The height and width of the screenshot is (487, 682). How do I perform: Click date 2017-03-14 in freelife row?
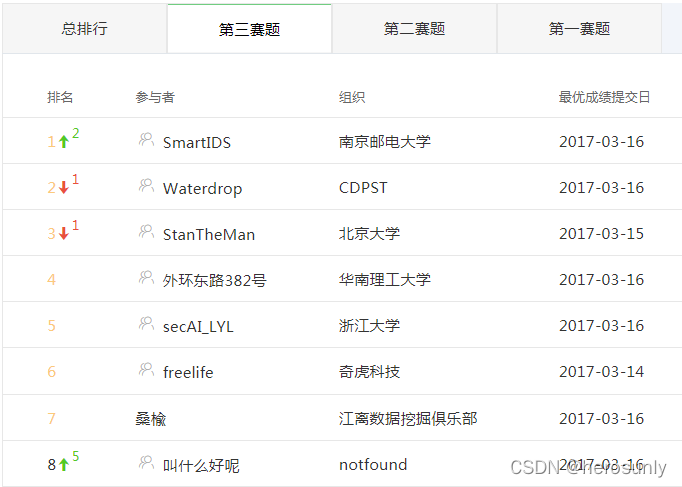click(x=601, y=372)
